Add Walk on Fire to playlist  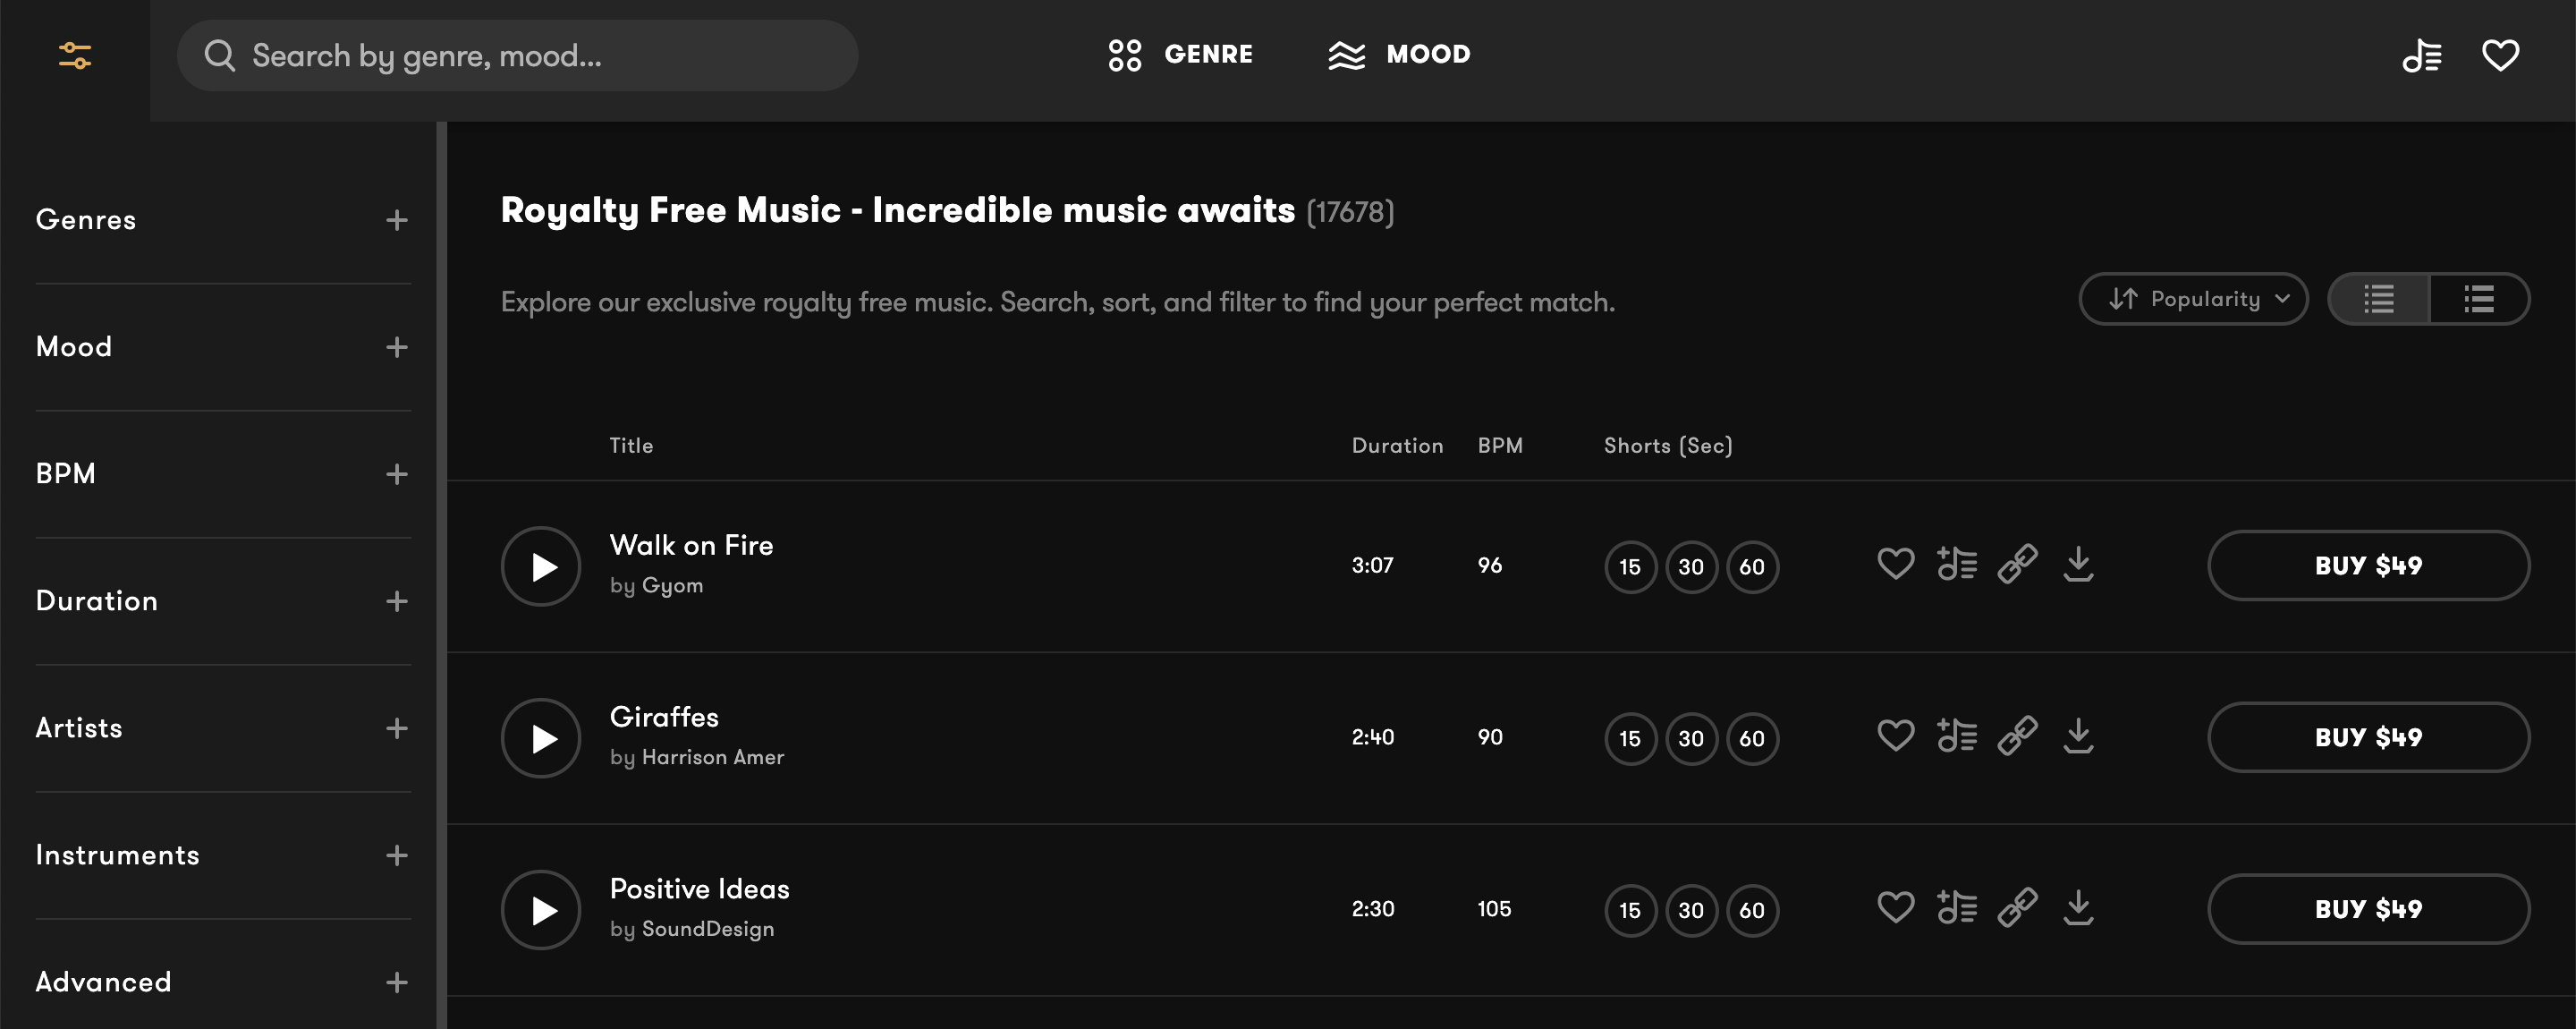(1956, 565)
